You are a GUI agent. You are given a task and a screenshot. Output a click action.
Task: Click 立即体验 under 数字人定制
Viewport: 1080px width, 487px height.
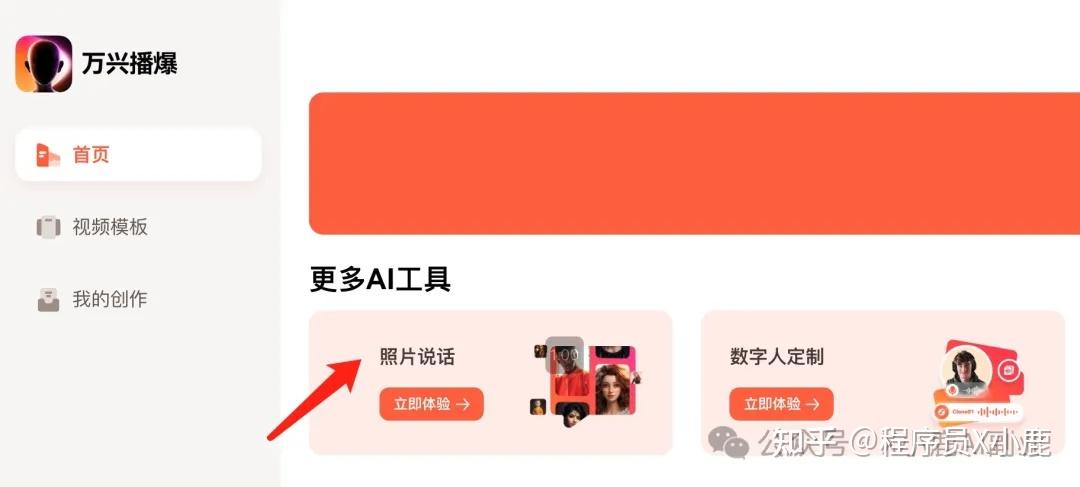pos(782,404)
